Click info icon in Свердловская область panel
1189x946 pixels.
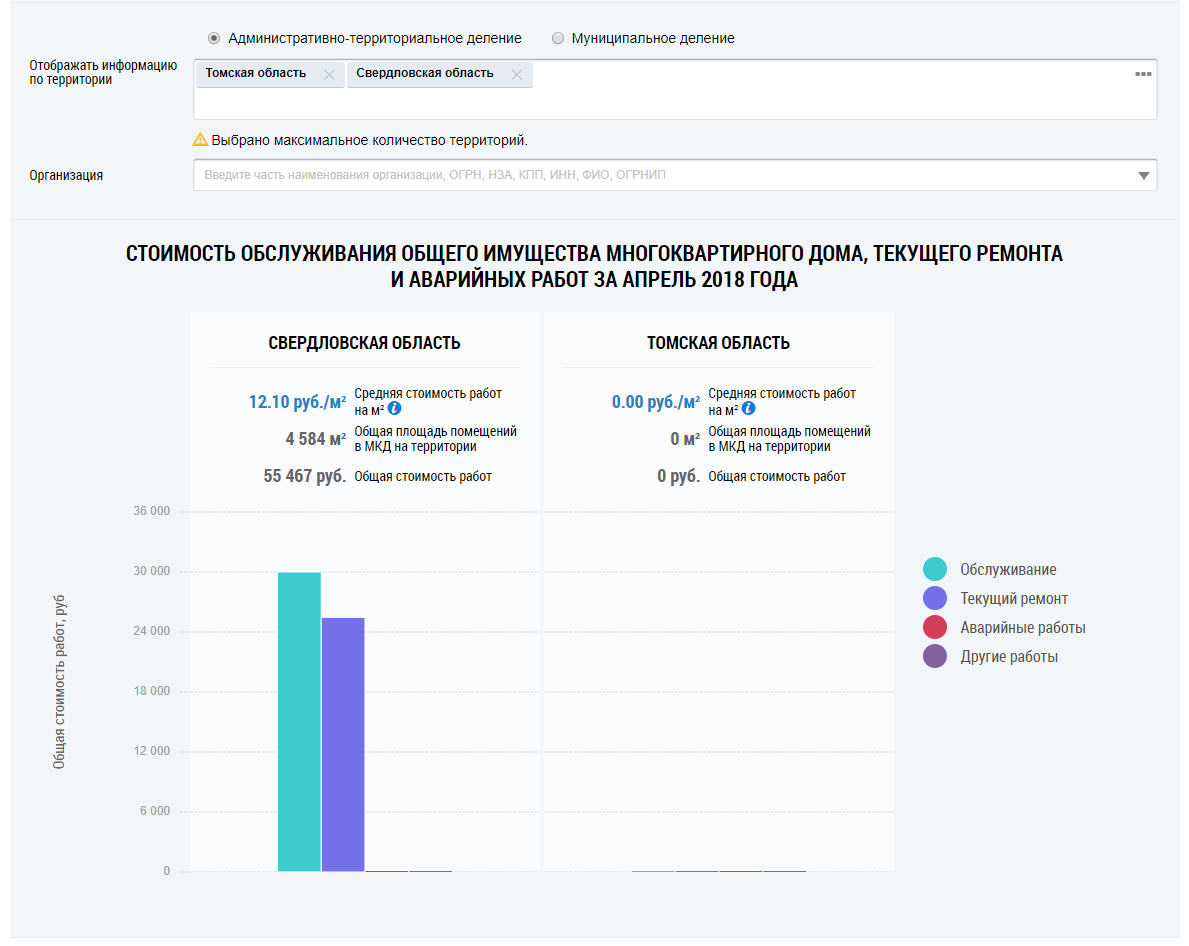[394, 409]
